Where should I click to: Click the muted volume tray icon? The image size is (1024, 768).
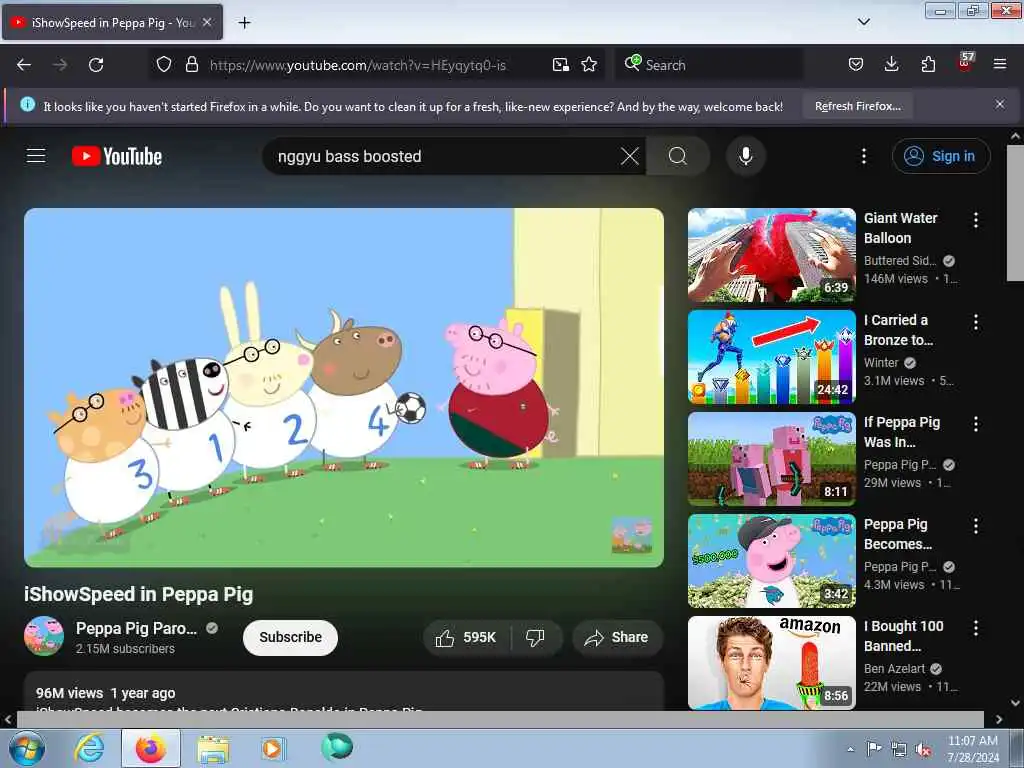tap(923, 749)
